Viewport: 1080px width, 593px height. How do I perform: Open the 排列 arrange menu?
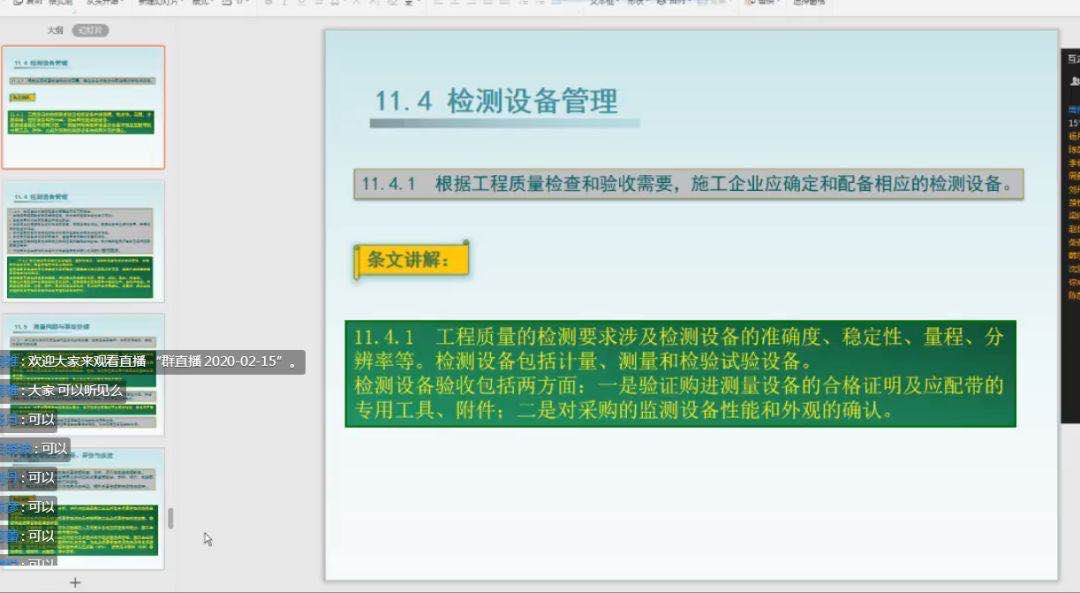click(678, 3)
